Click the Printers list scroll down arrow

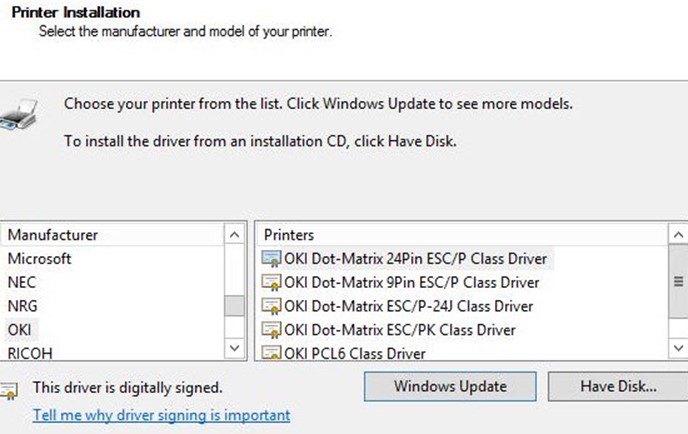click(x=678, y=348)
